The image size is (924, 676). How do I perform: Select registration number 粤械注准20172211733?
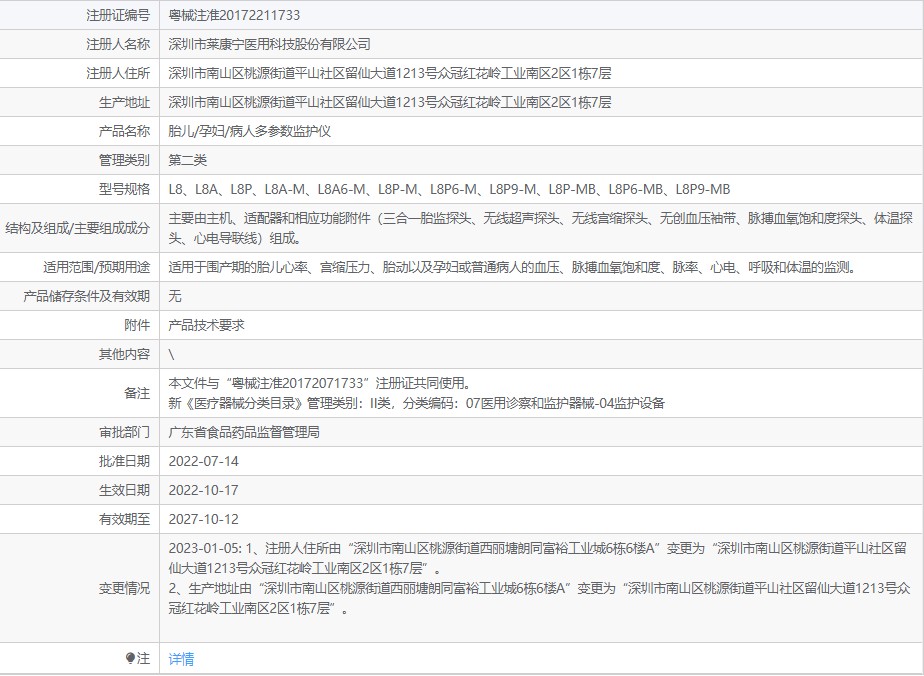tap(235, 15)
